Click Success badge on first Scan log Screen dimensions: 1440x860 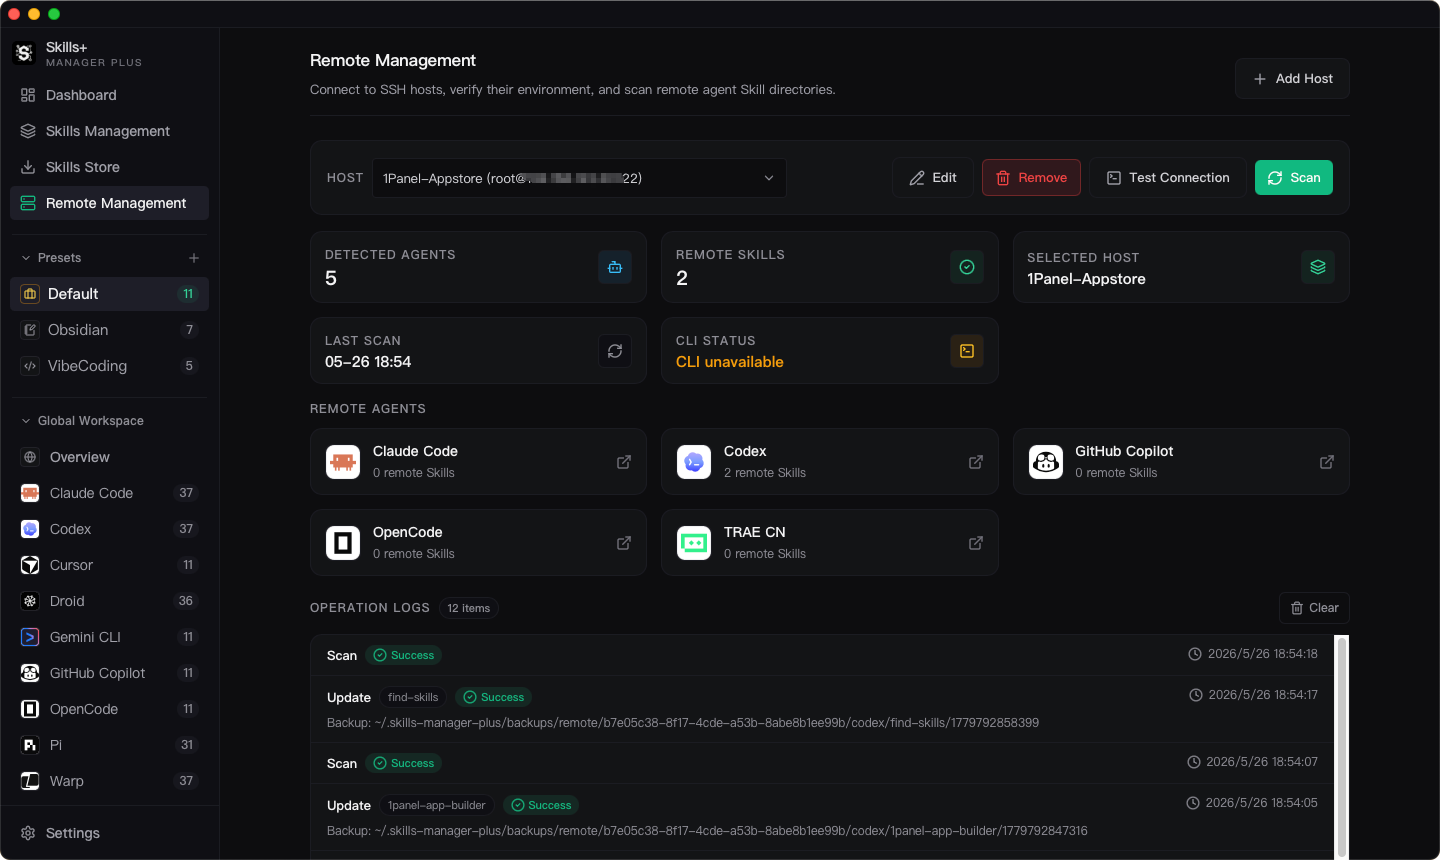[404, 655]
